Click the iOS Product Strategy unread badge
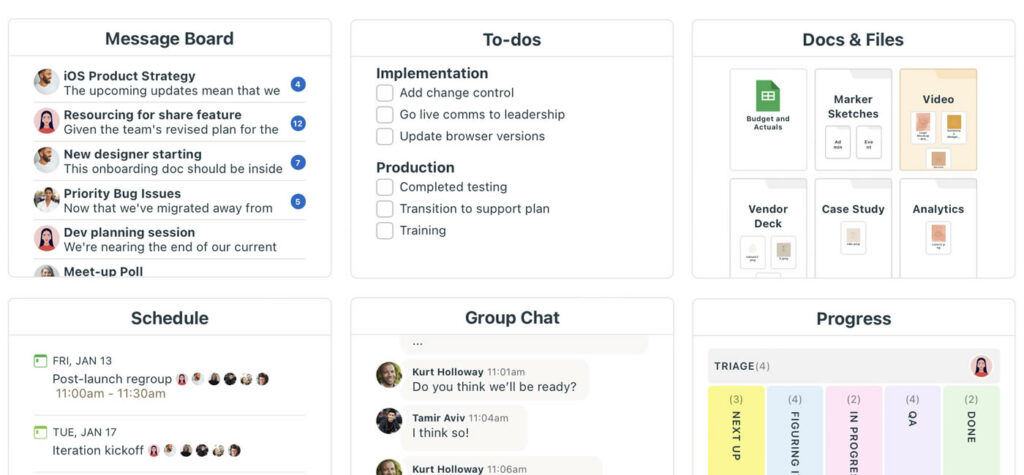This screenshot has height=475, width=1024. (x=298, y=84)
